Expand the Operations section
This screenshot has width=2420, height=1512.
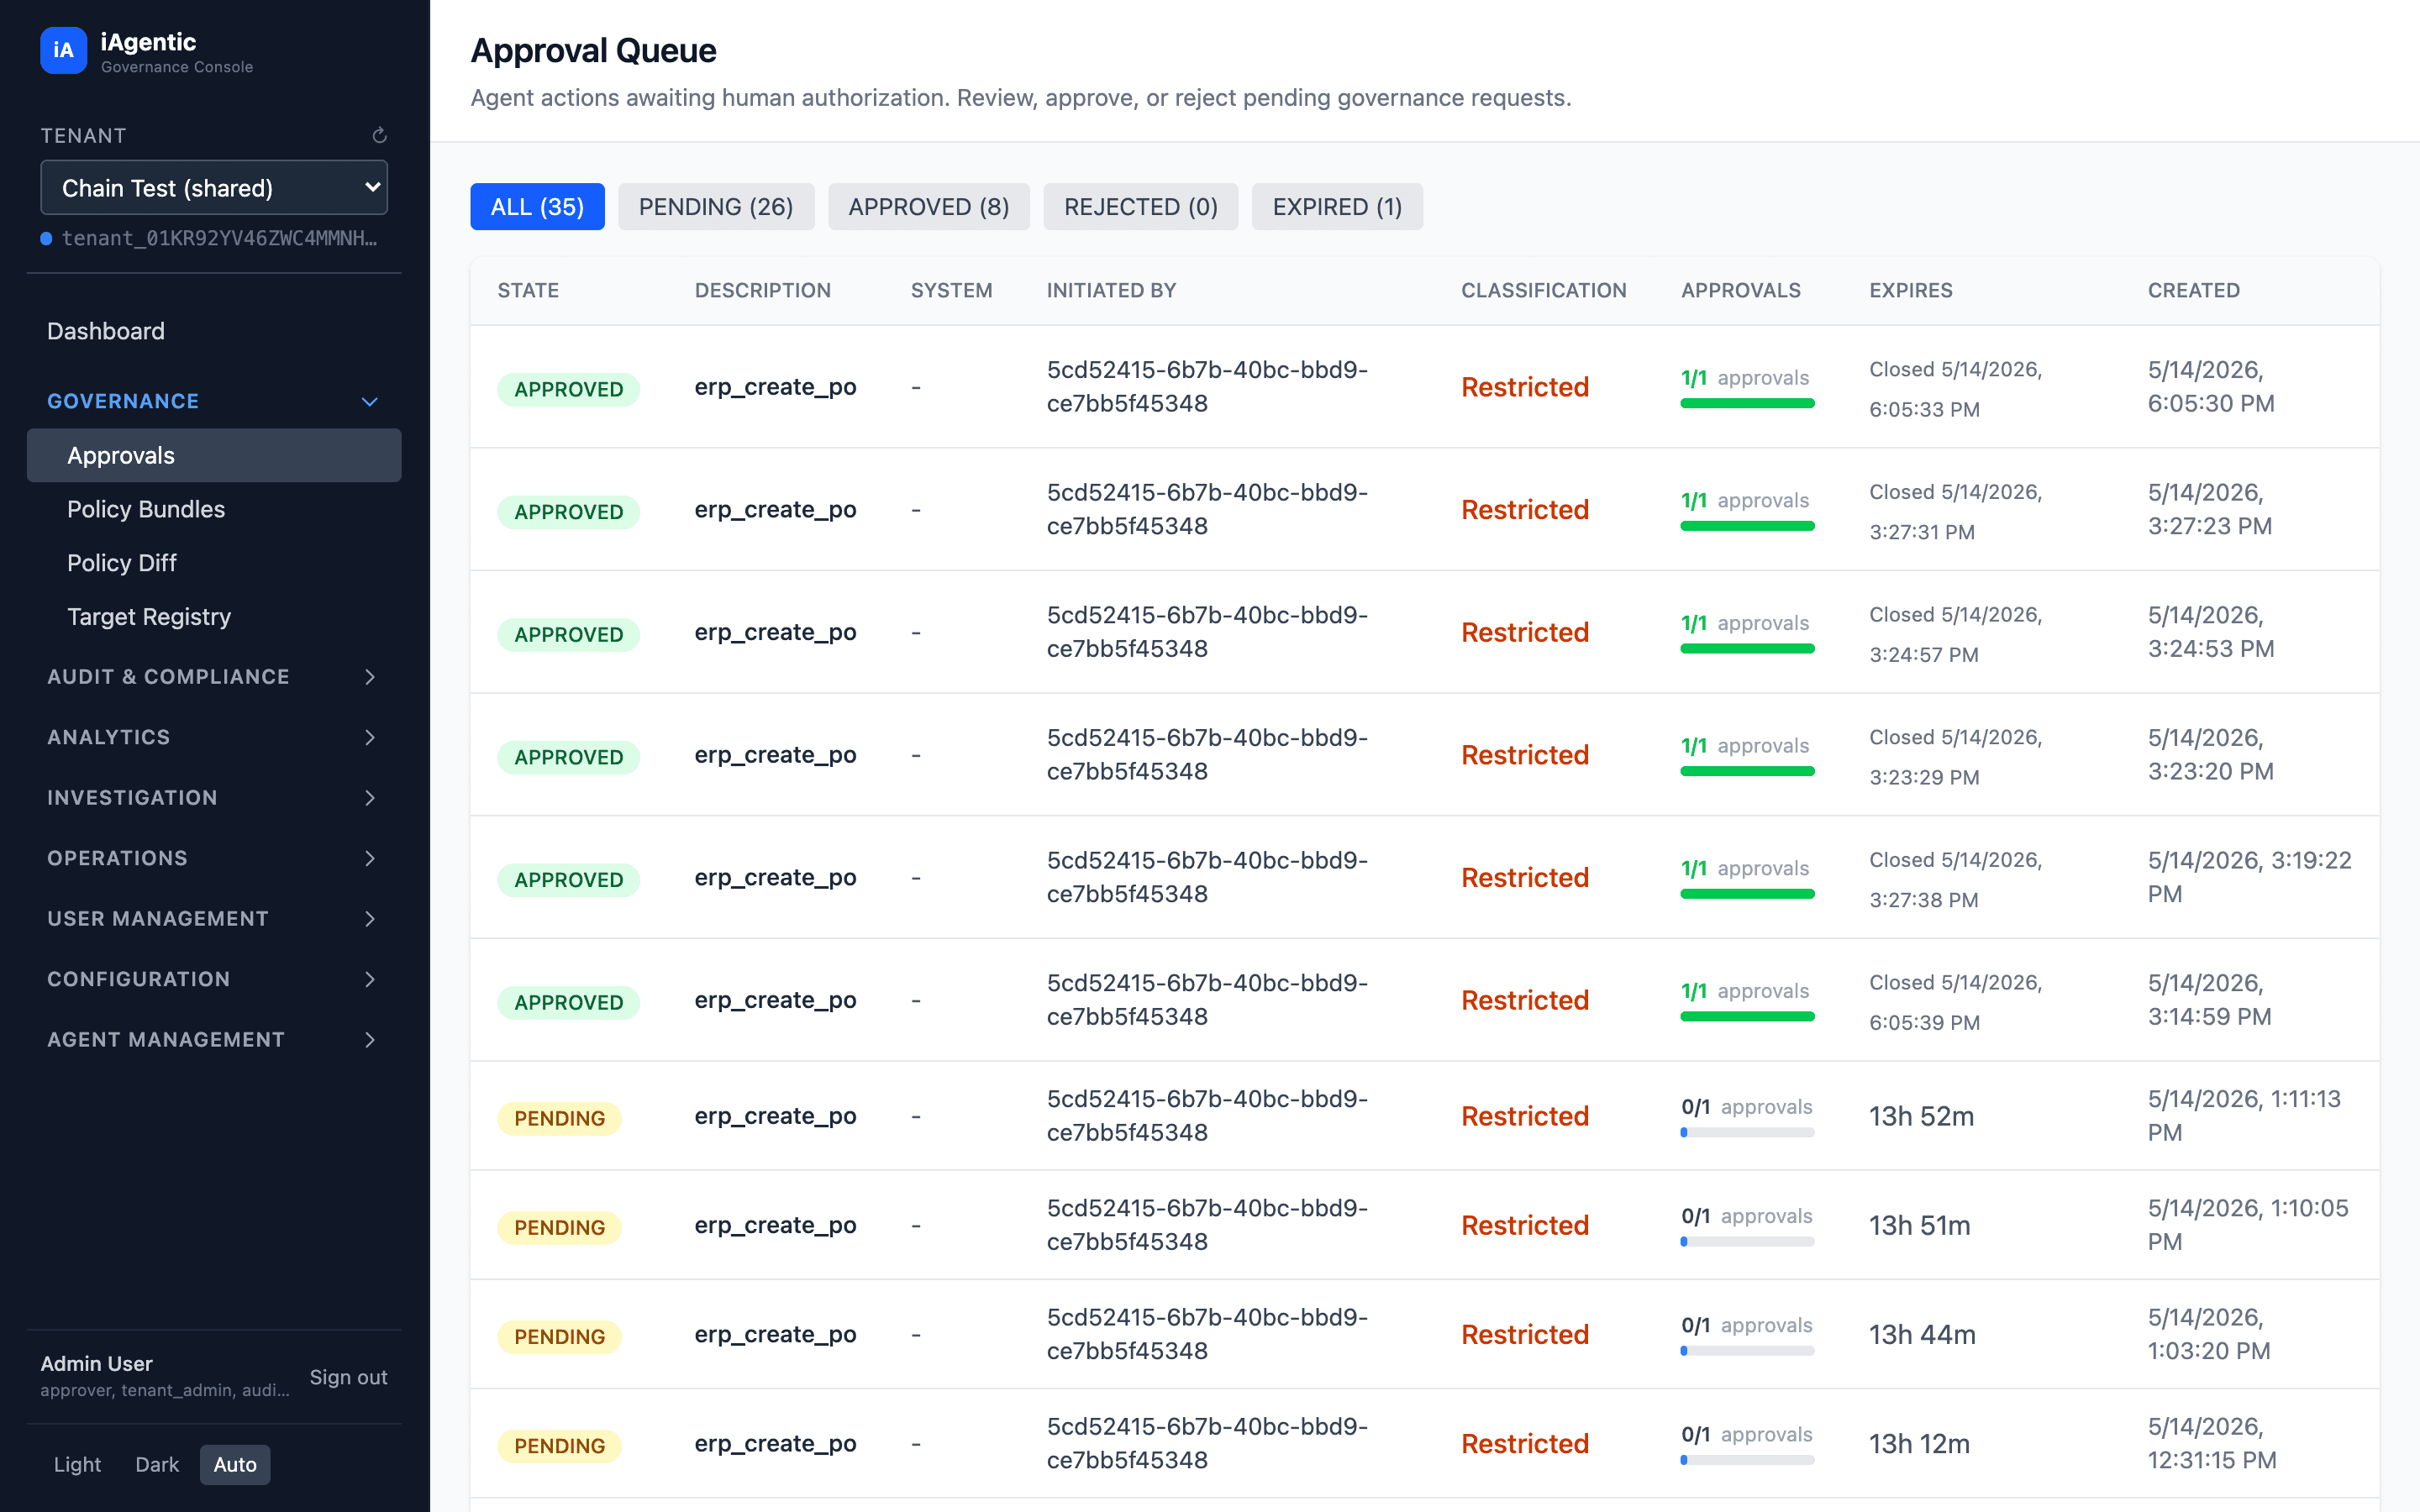click(214, 858)
